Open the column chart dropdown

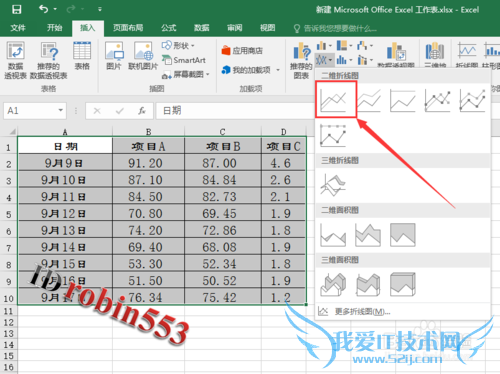click(324, 45)
